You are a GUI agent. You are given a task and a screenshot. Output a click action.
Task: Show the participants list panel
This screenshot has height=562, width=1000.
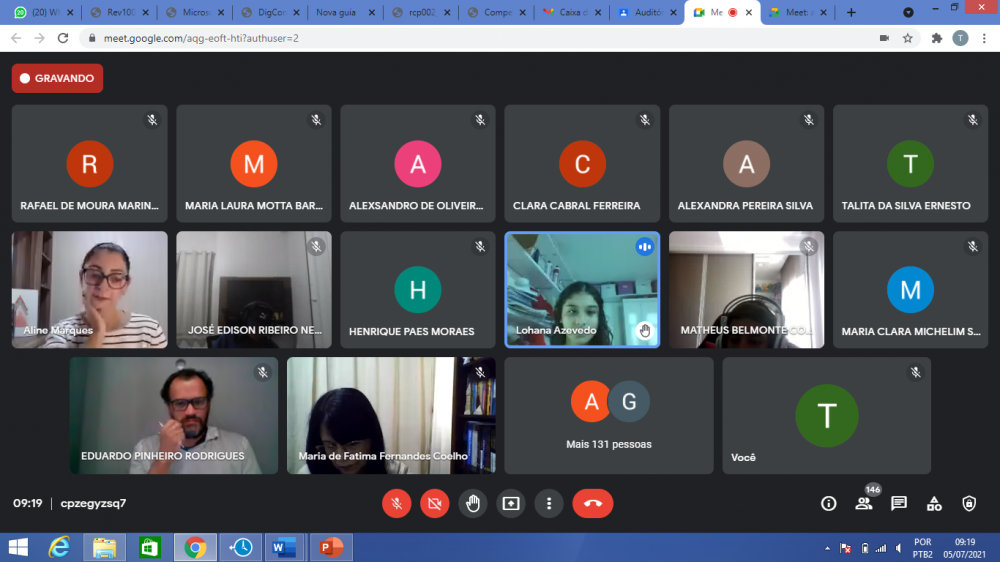click(x=864, y=504)
